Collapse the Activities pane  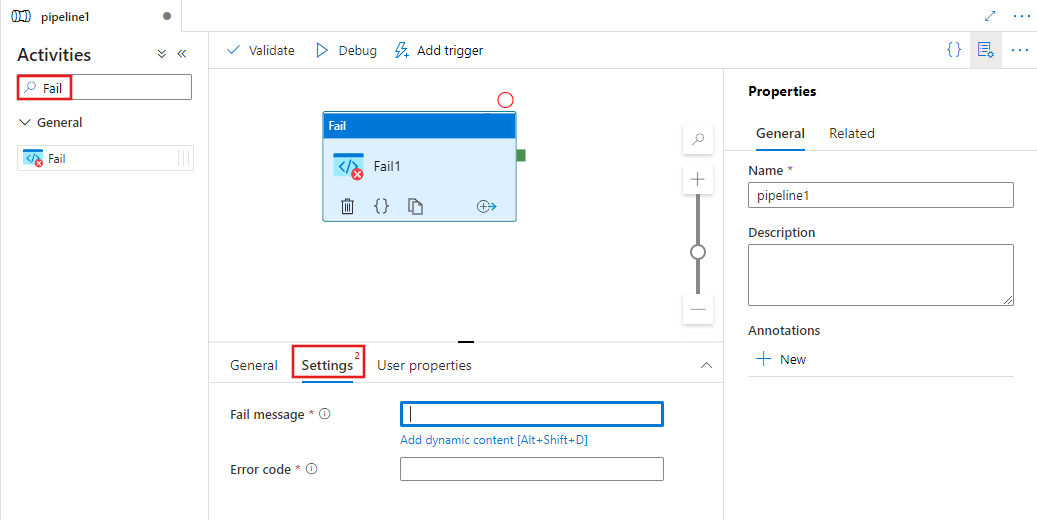click(182, 54)
